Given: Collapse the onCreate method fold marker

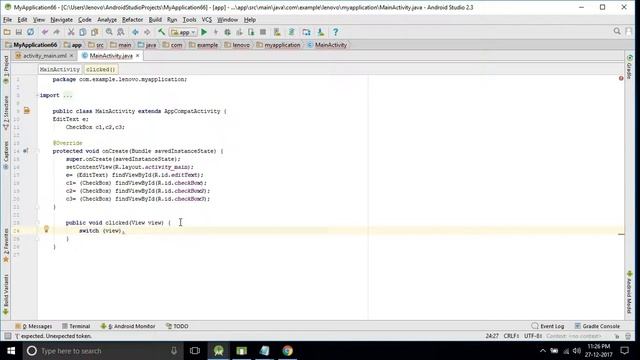Looking at the screenshot, I should coord(37,151).
